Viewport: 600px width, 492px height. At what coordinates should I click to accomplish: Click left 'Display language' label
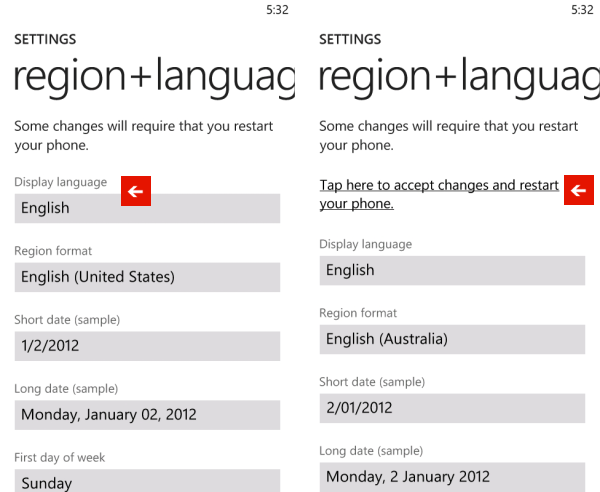[x=60, y=182]
